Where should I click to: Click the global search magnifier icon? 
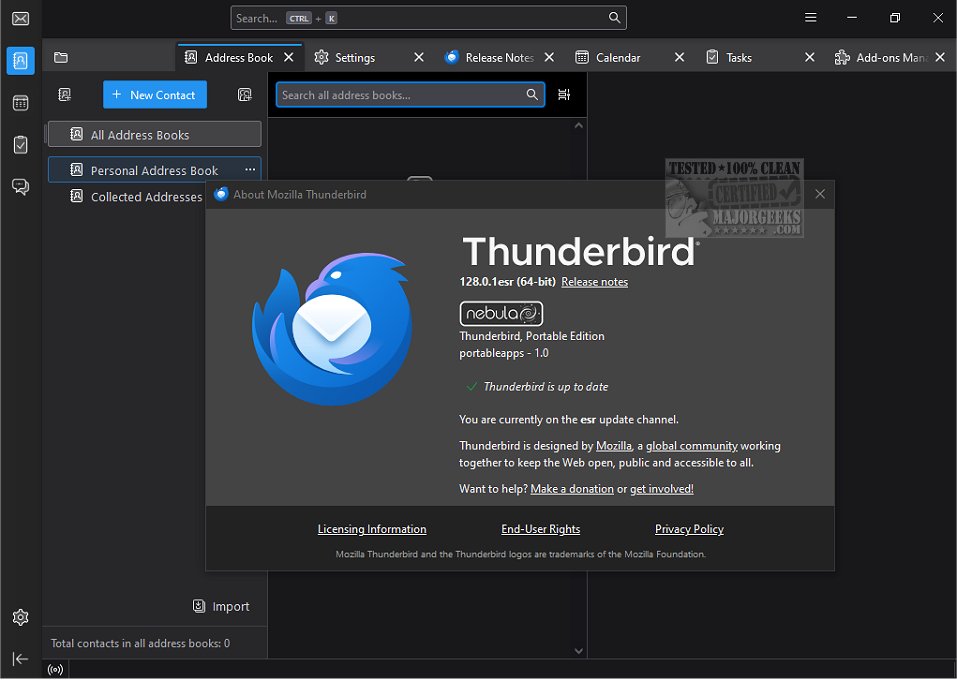point(615,18)
